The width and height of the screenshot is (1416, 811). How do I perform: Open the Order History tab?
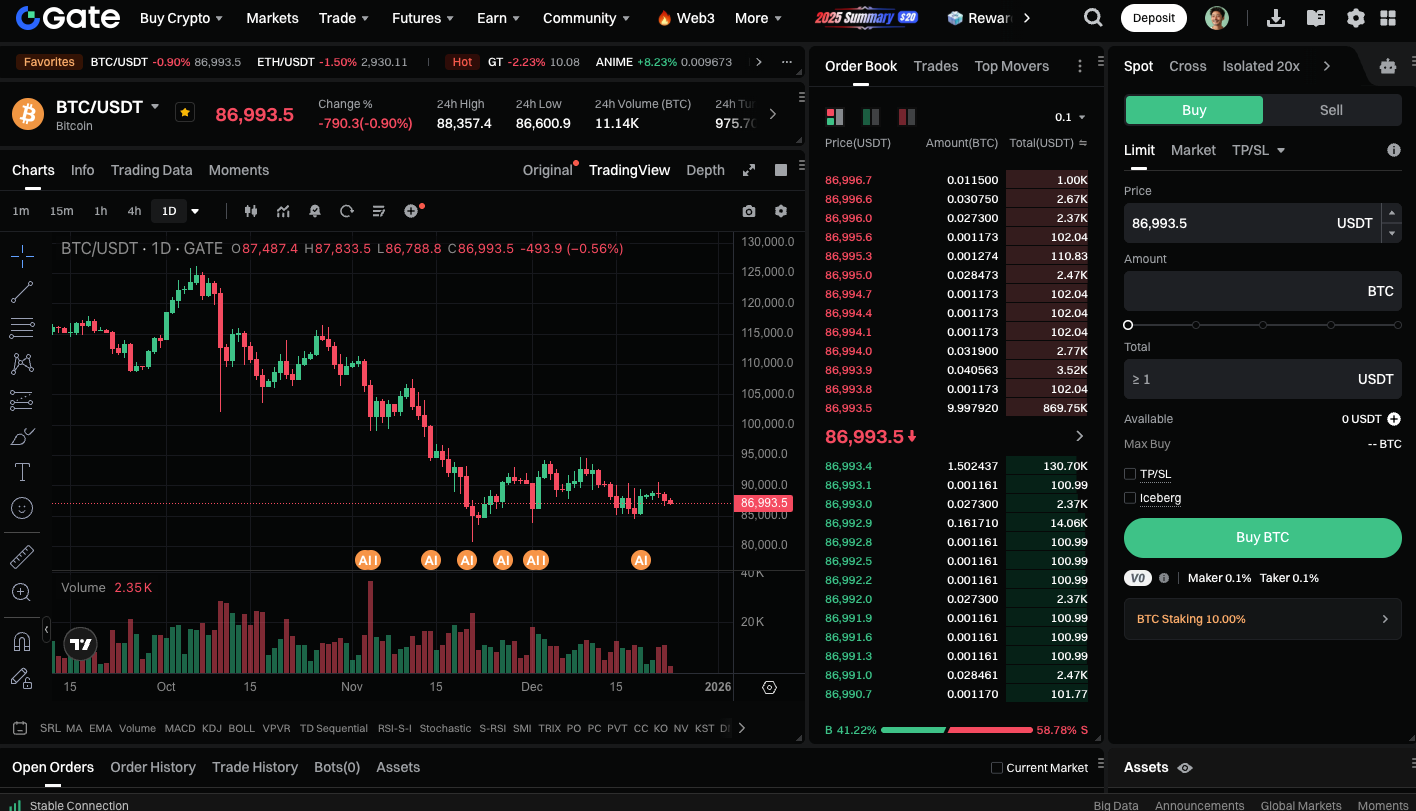tap(153, 767)
